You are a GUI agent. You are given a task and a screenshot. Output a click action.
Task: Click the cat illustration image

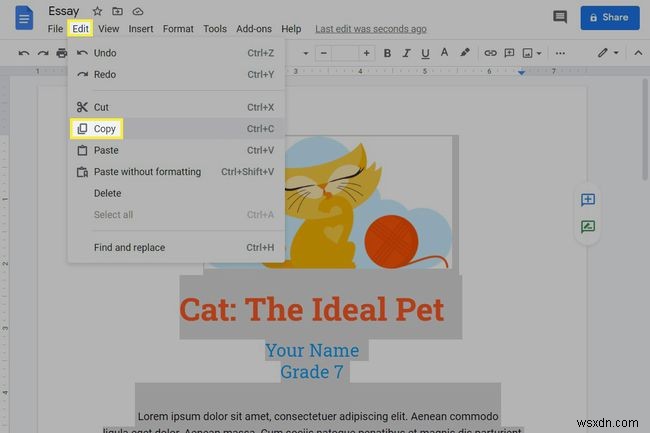pos(369,203)
